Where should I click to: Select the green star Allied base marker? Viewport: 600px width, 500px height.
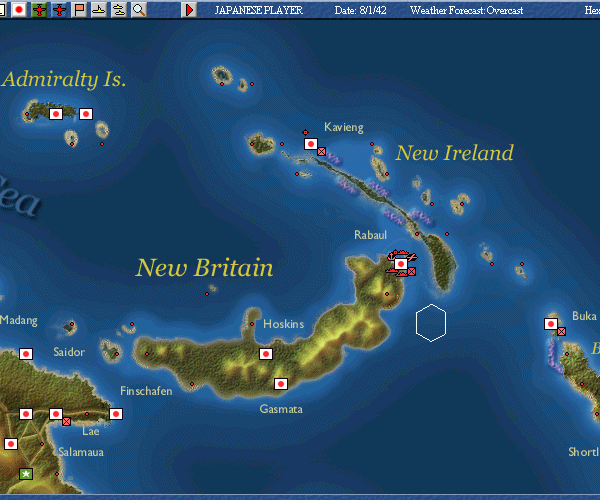tap(26, 474)
